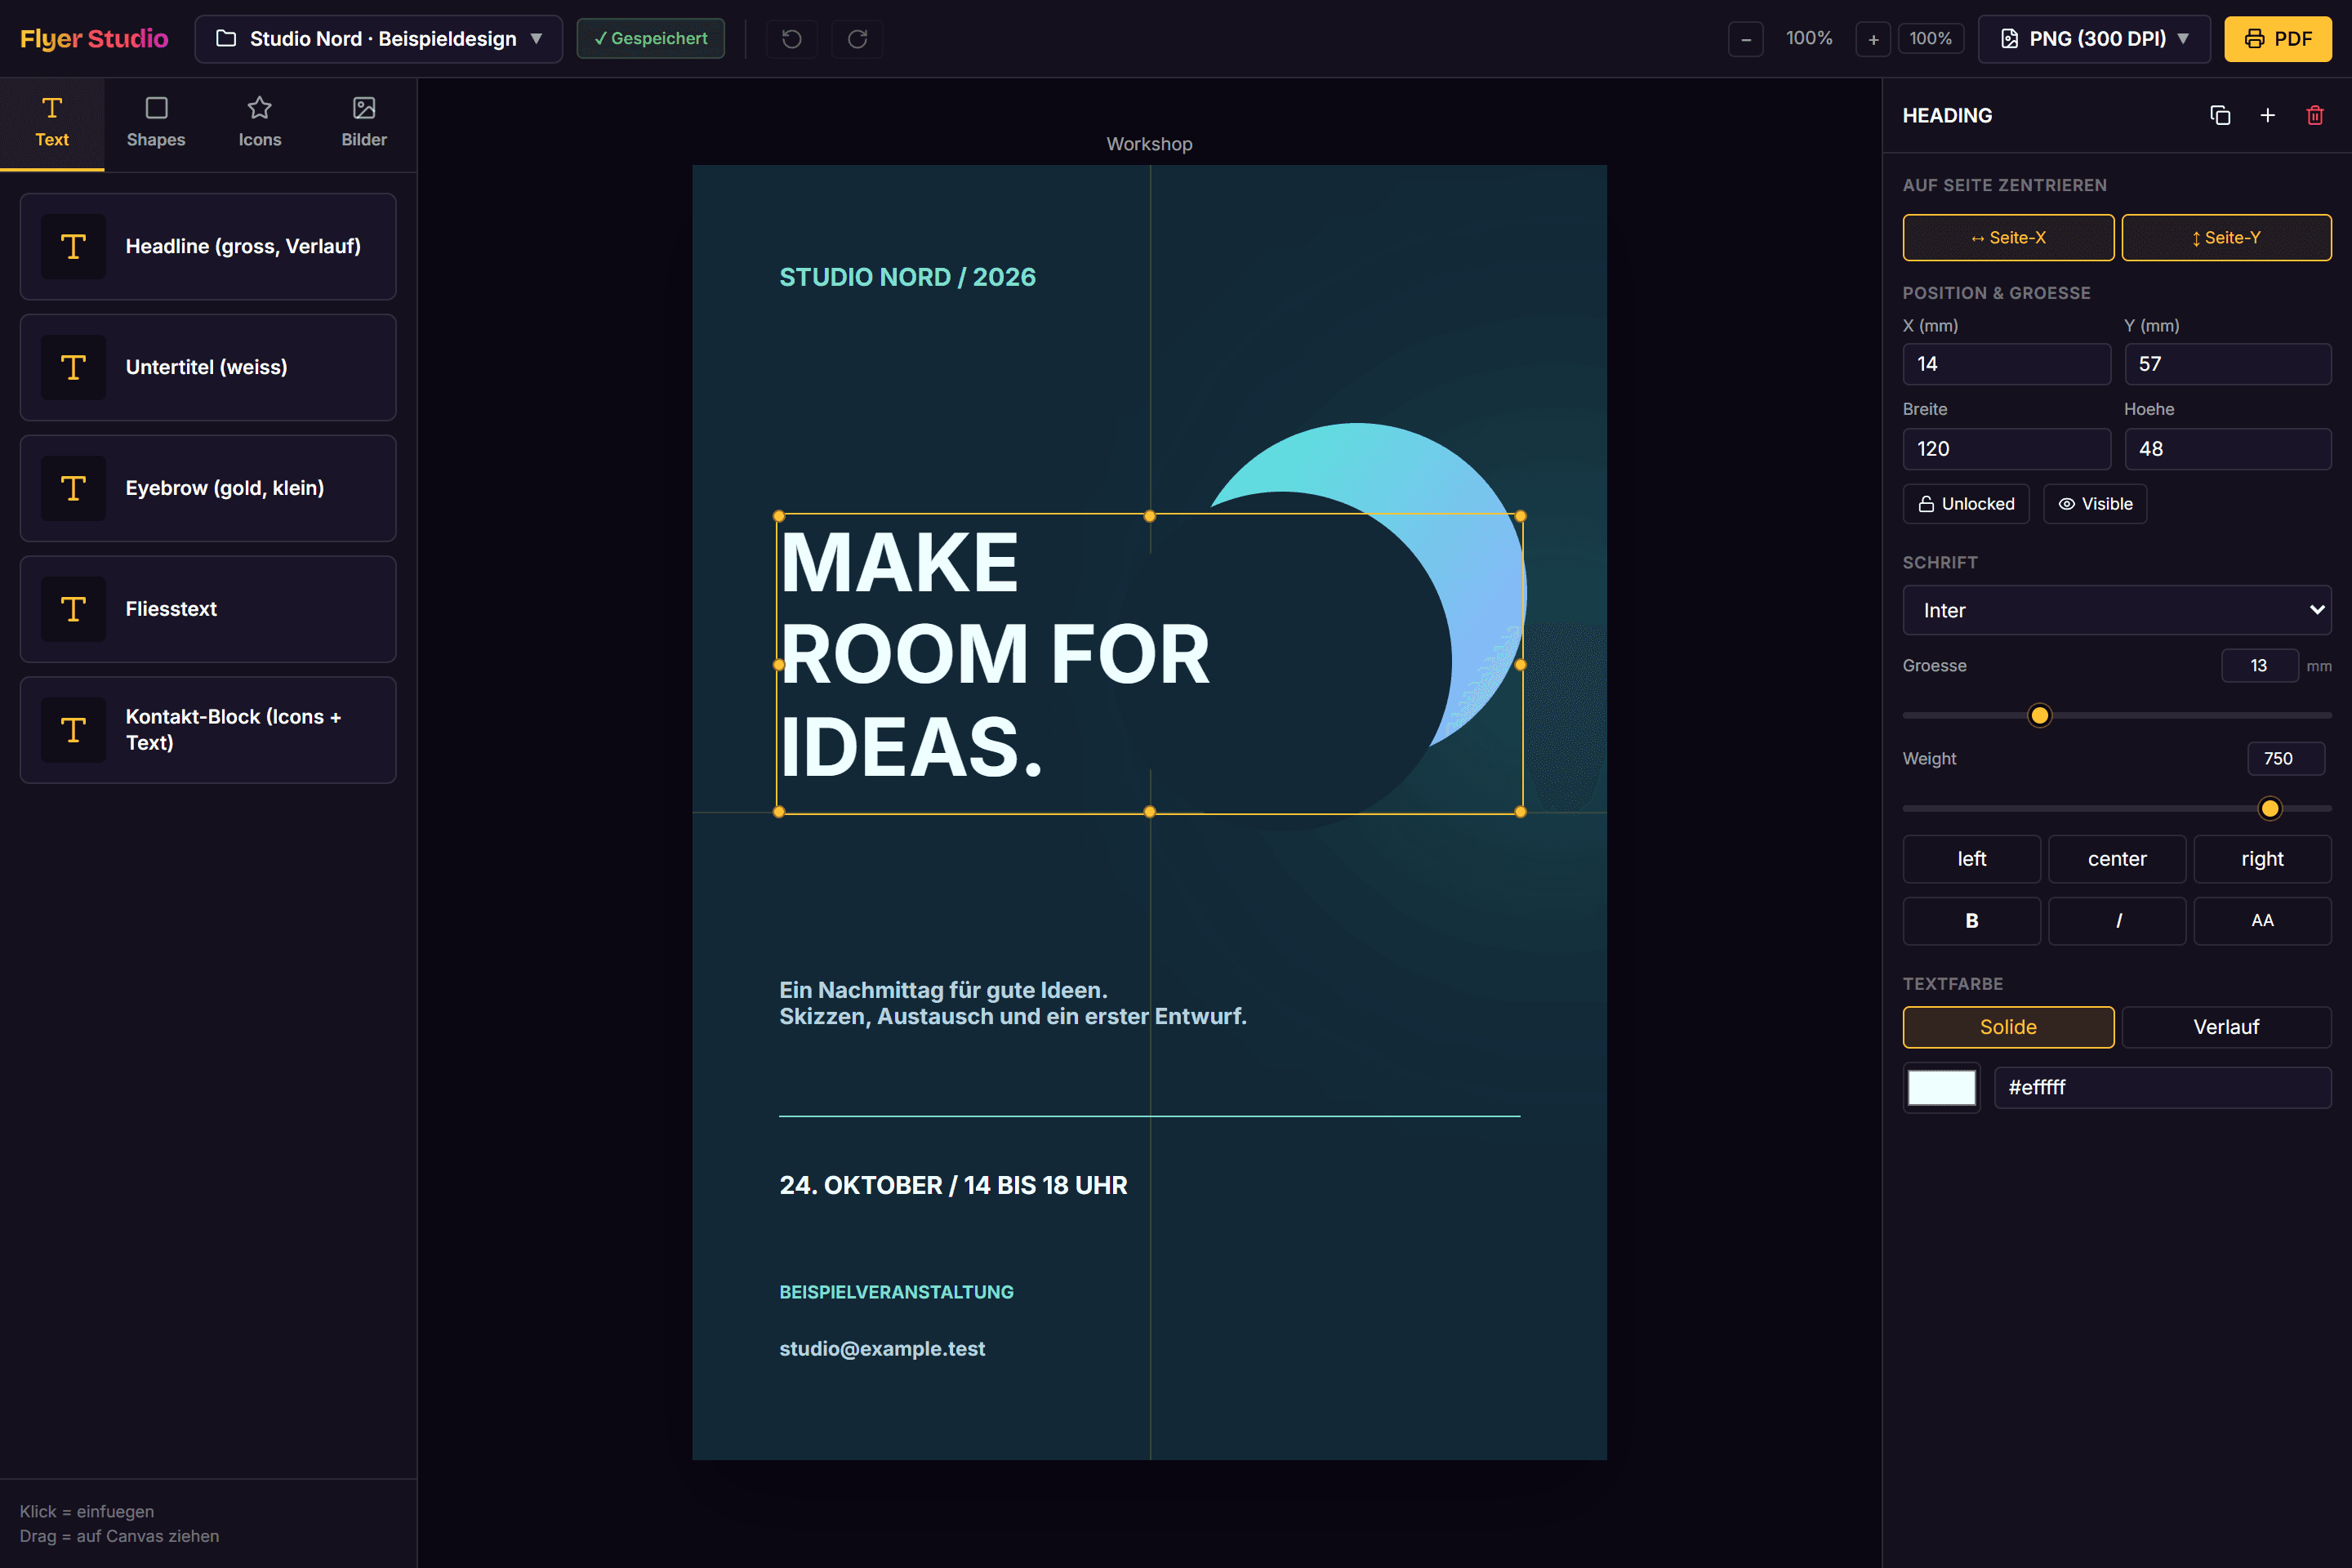The height and width of the screenshot is (1568, 2352).
Task: Click the Groesse value field showing 13
Action: click(2259, 666)
